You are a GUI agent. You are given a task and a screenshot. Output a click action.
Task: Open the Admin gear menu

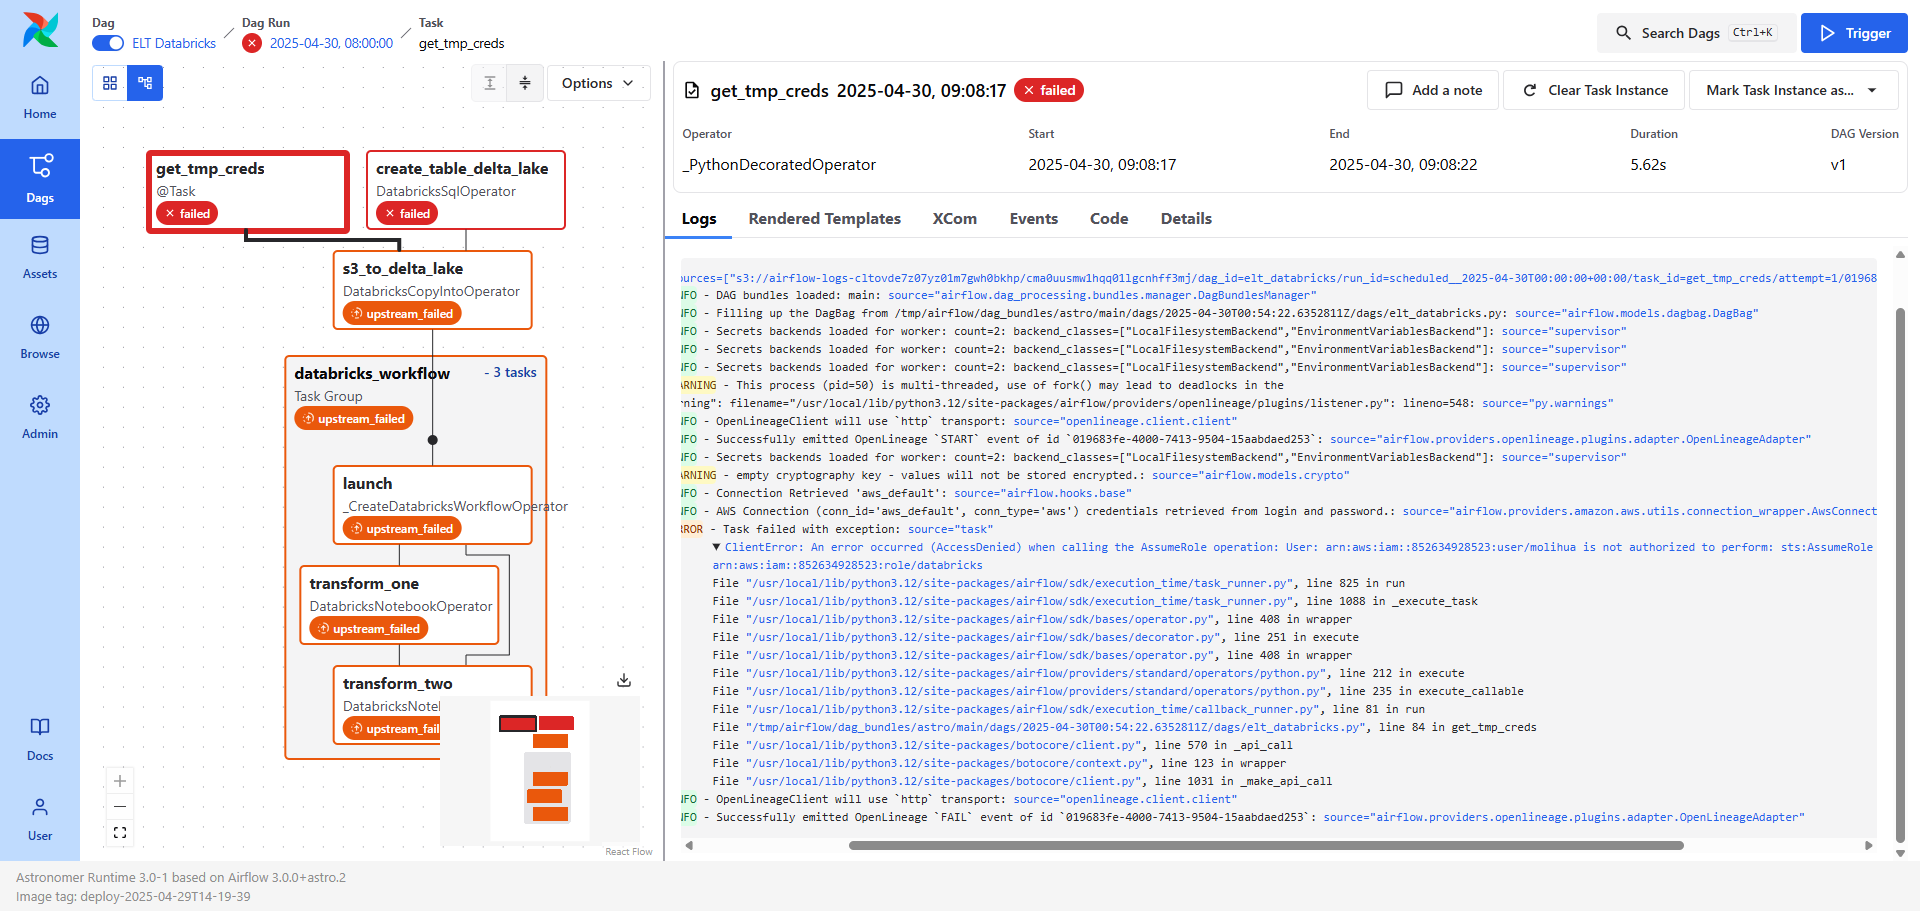pos(40,417)
